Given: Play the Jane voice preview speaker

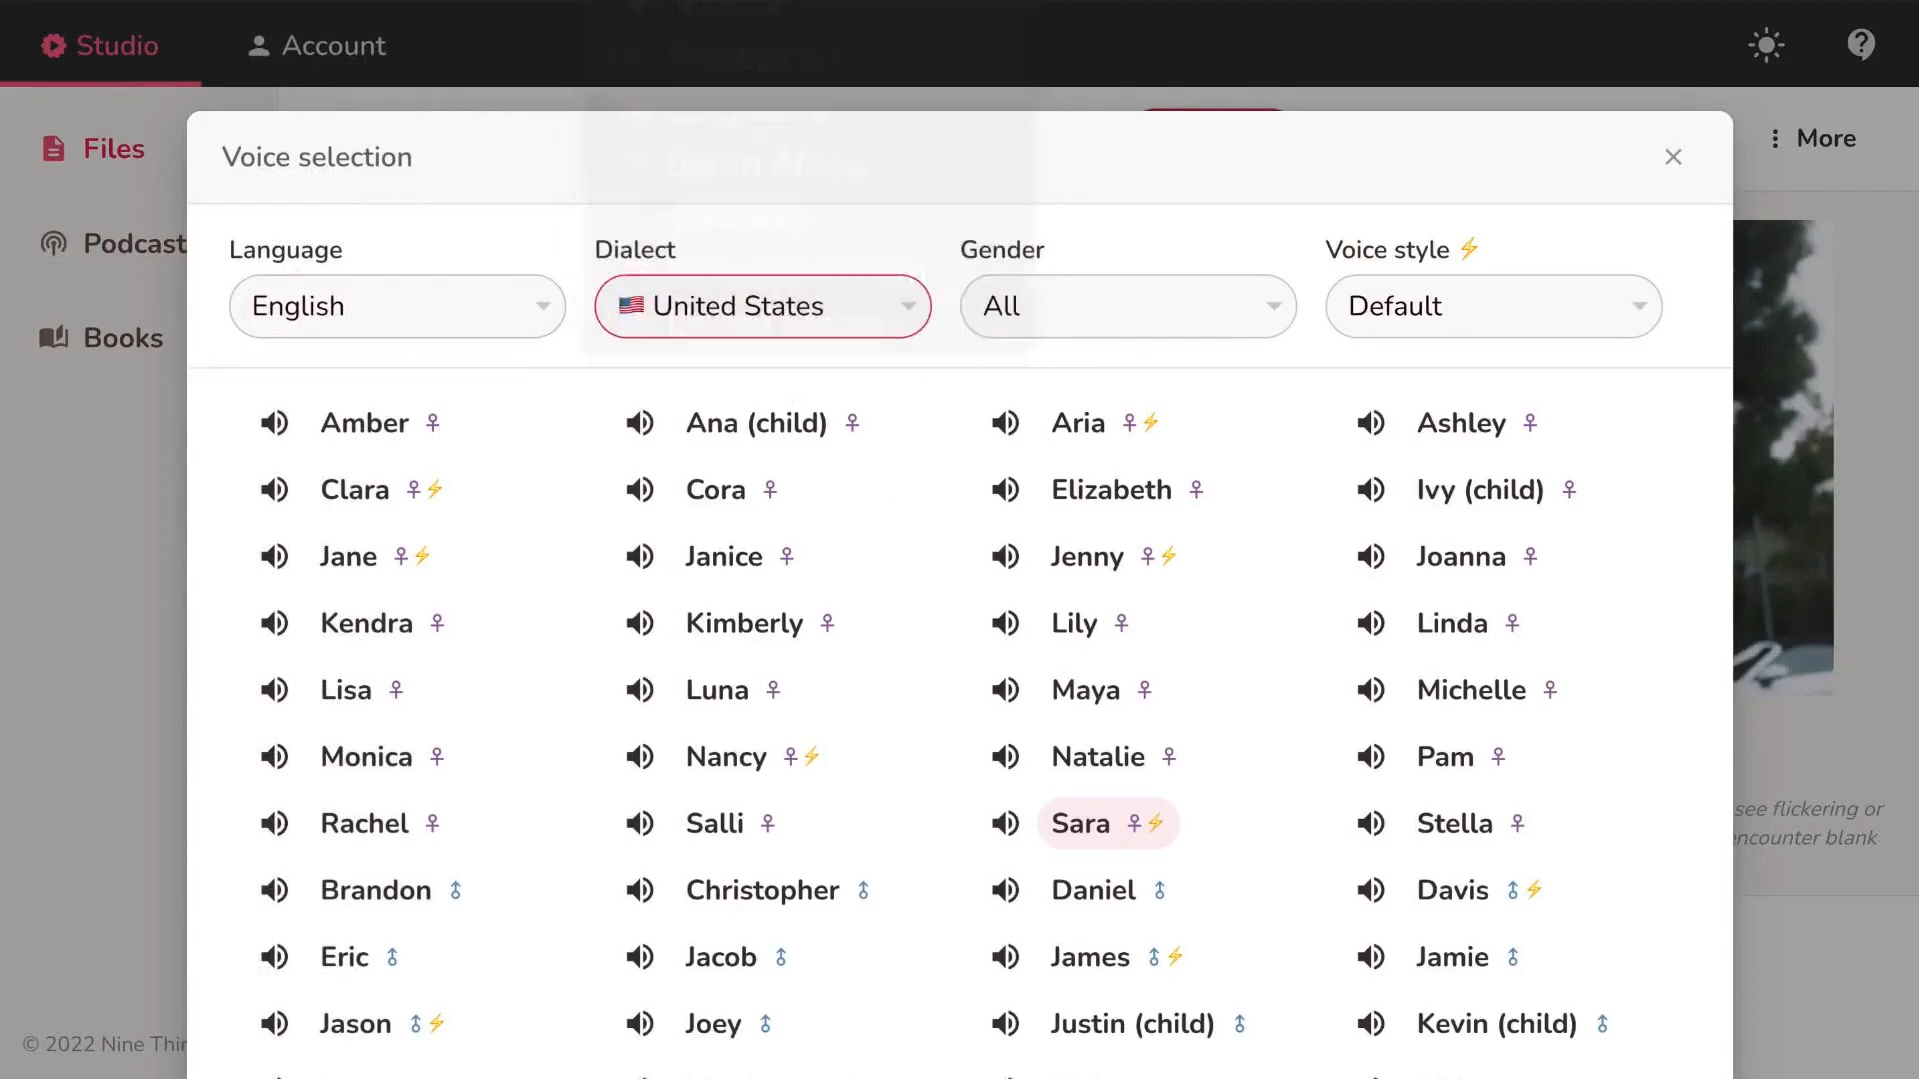Looking at the screenshot, I should (x=274, y=557).
